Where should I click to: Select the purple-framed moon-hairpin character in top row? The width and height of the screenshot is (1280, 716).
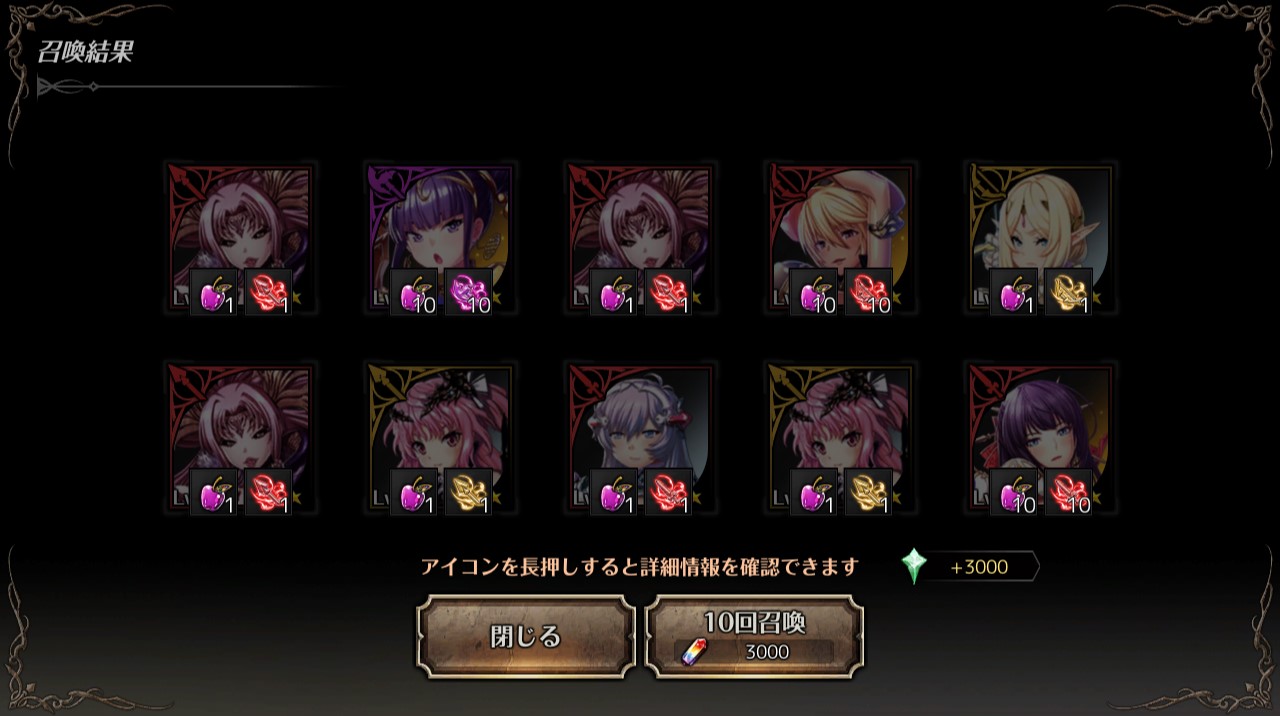441,238
